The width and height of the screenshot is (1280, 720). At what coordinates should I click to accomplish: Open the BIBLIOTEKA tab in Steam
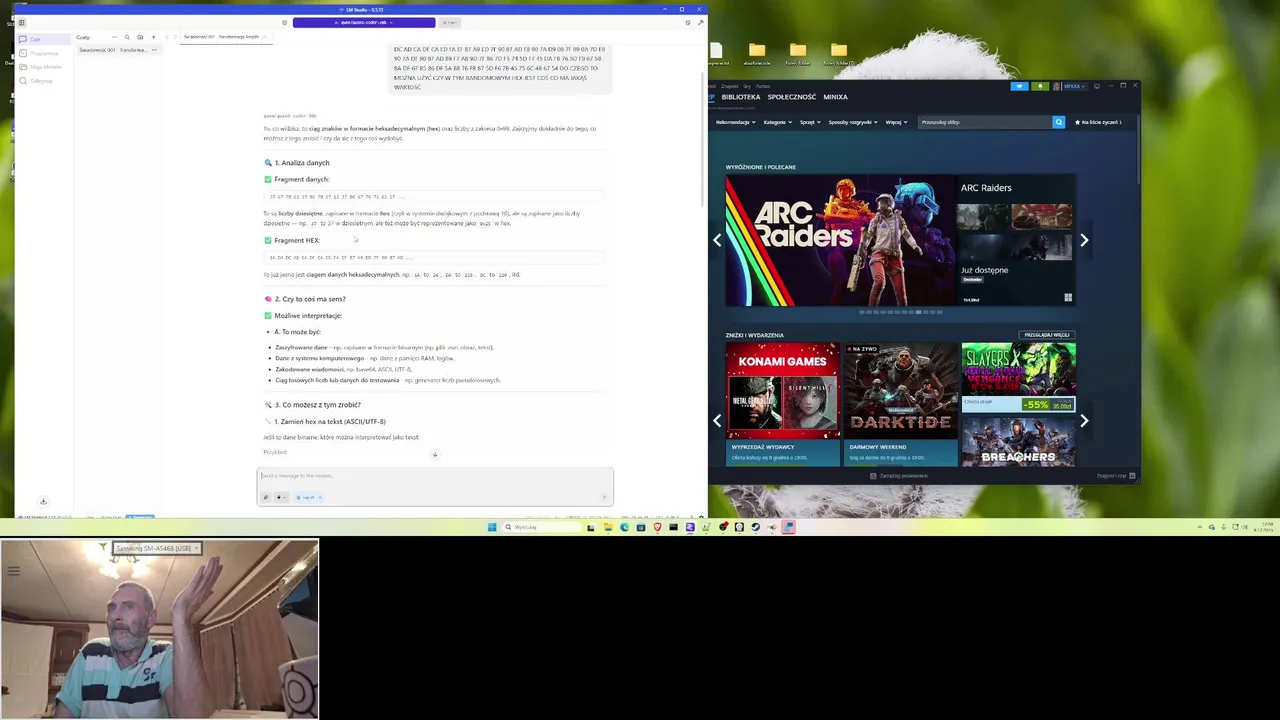[x=742, y=97]
